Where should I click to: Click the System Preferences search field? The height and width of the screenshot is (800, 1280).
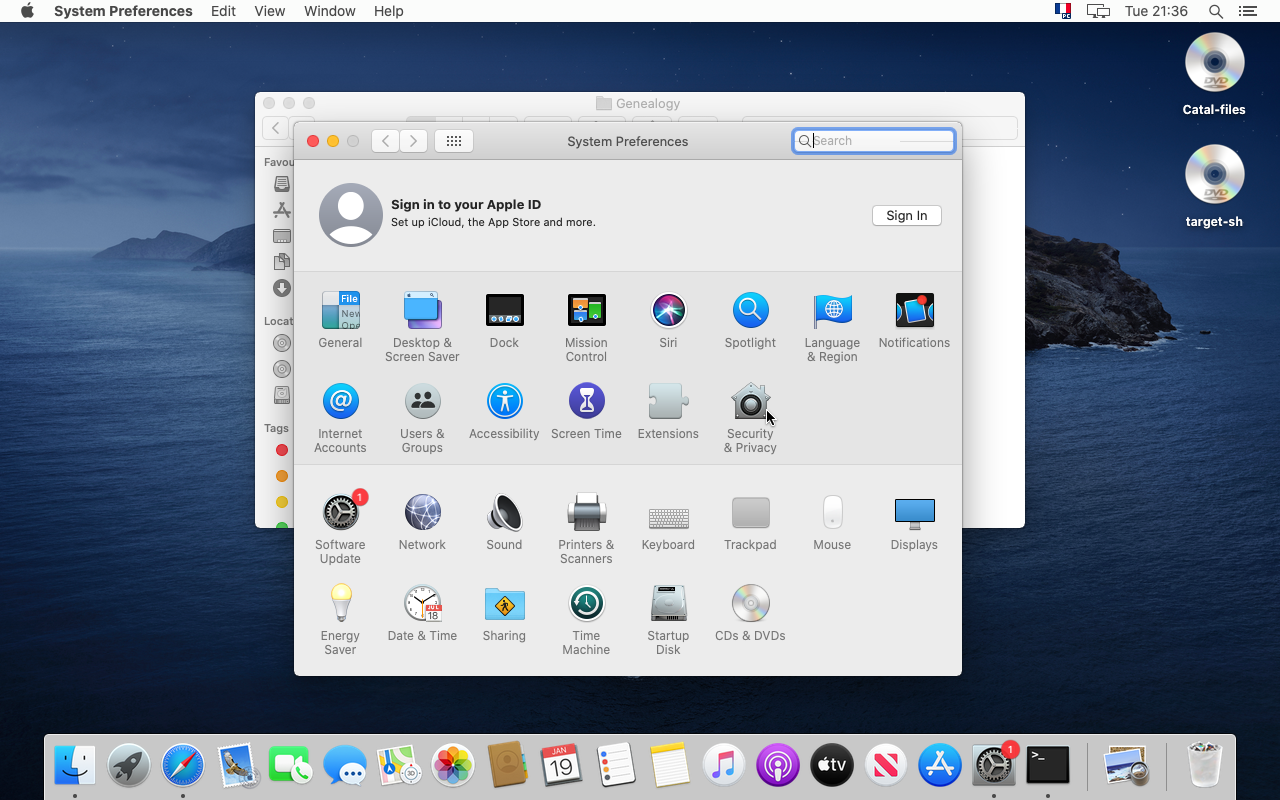tap(874, 141)
